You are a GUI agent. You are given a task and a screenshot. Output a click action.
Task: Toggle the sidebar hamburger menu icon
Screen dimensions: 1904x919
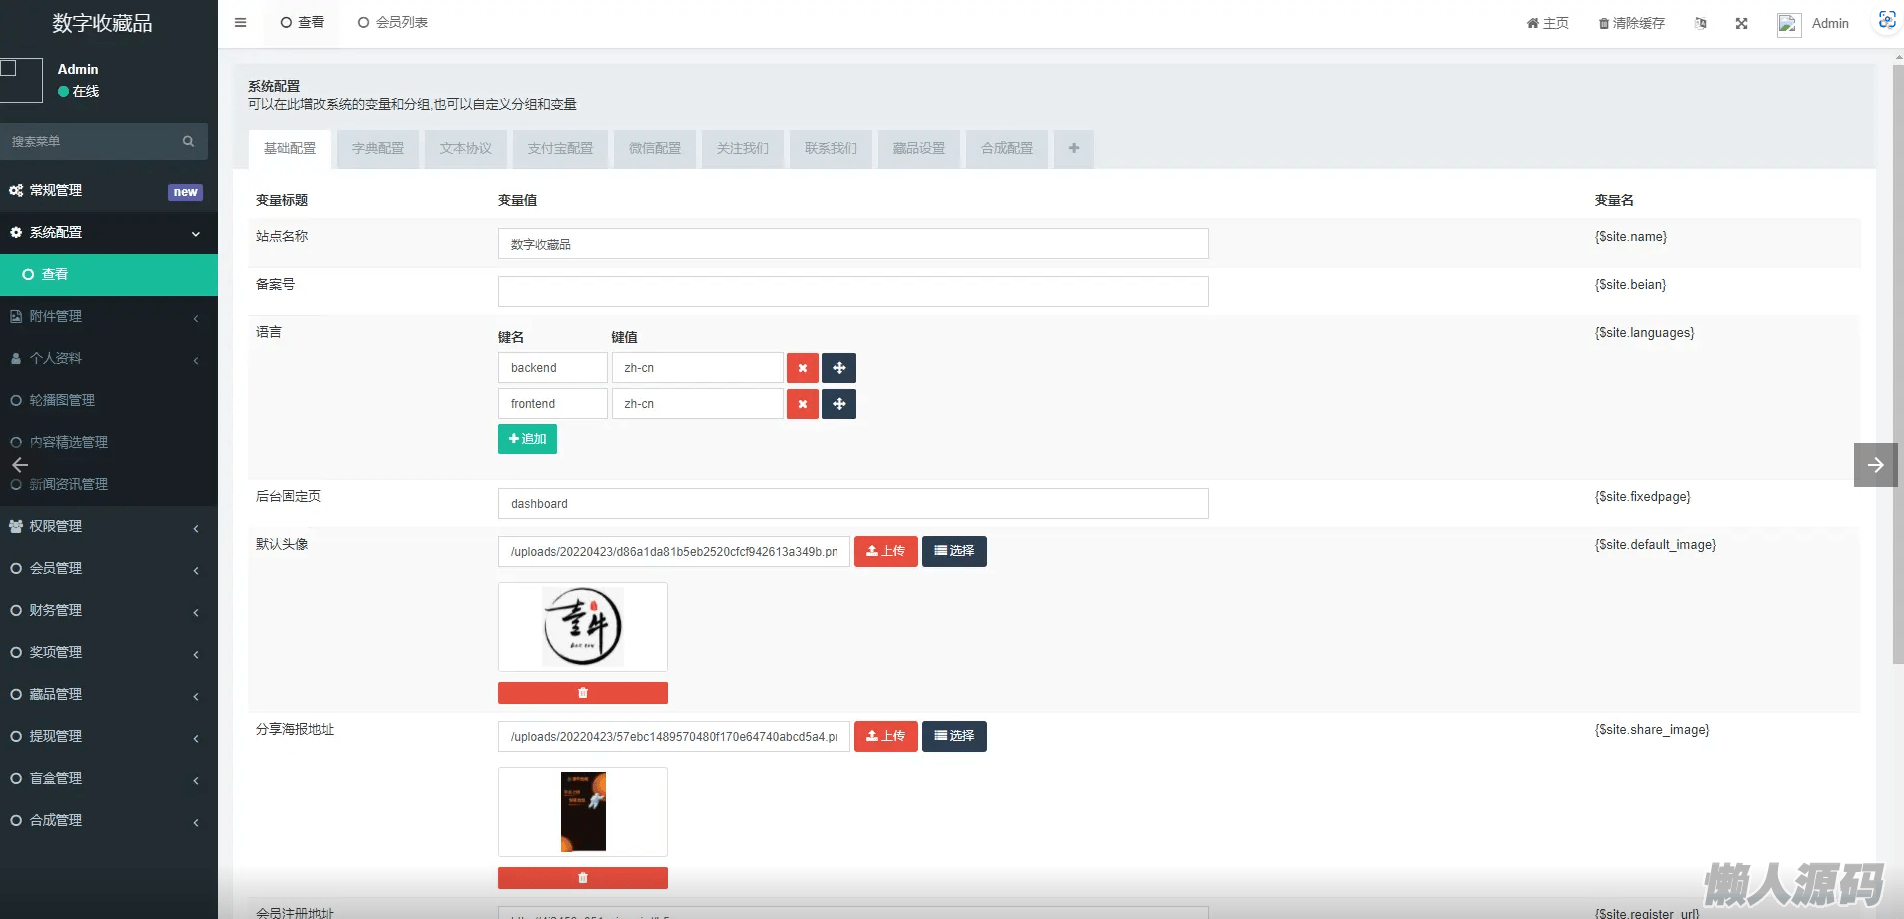click(x=240, y=22)
